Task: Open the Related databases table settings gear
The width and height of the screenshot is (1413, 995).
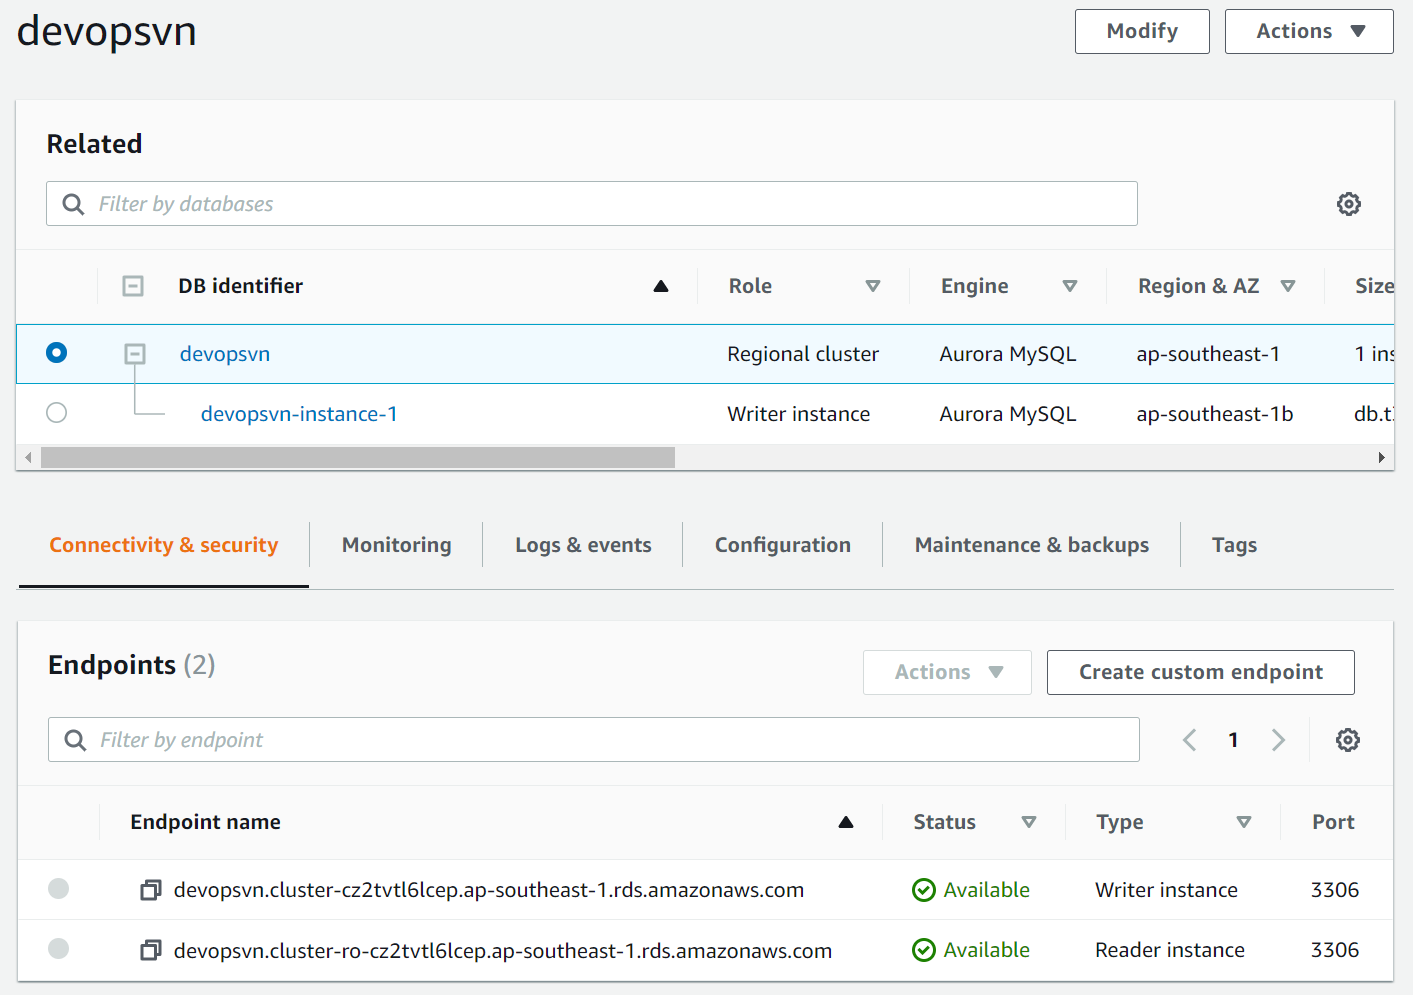Action: point(1348,204)
